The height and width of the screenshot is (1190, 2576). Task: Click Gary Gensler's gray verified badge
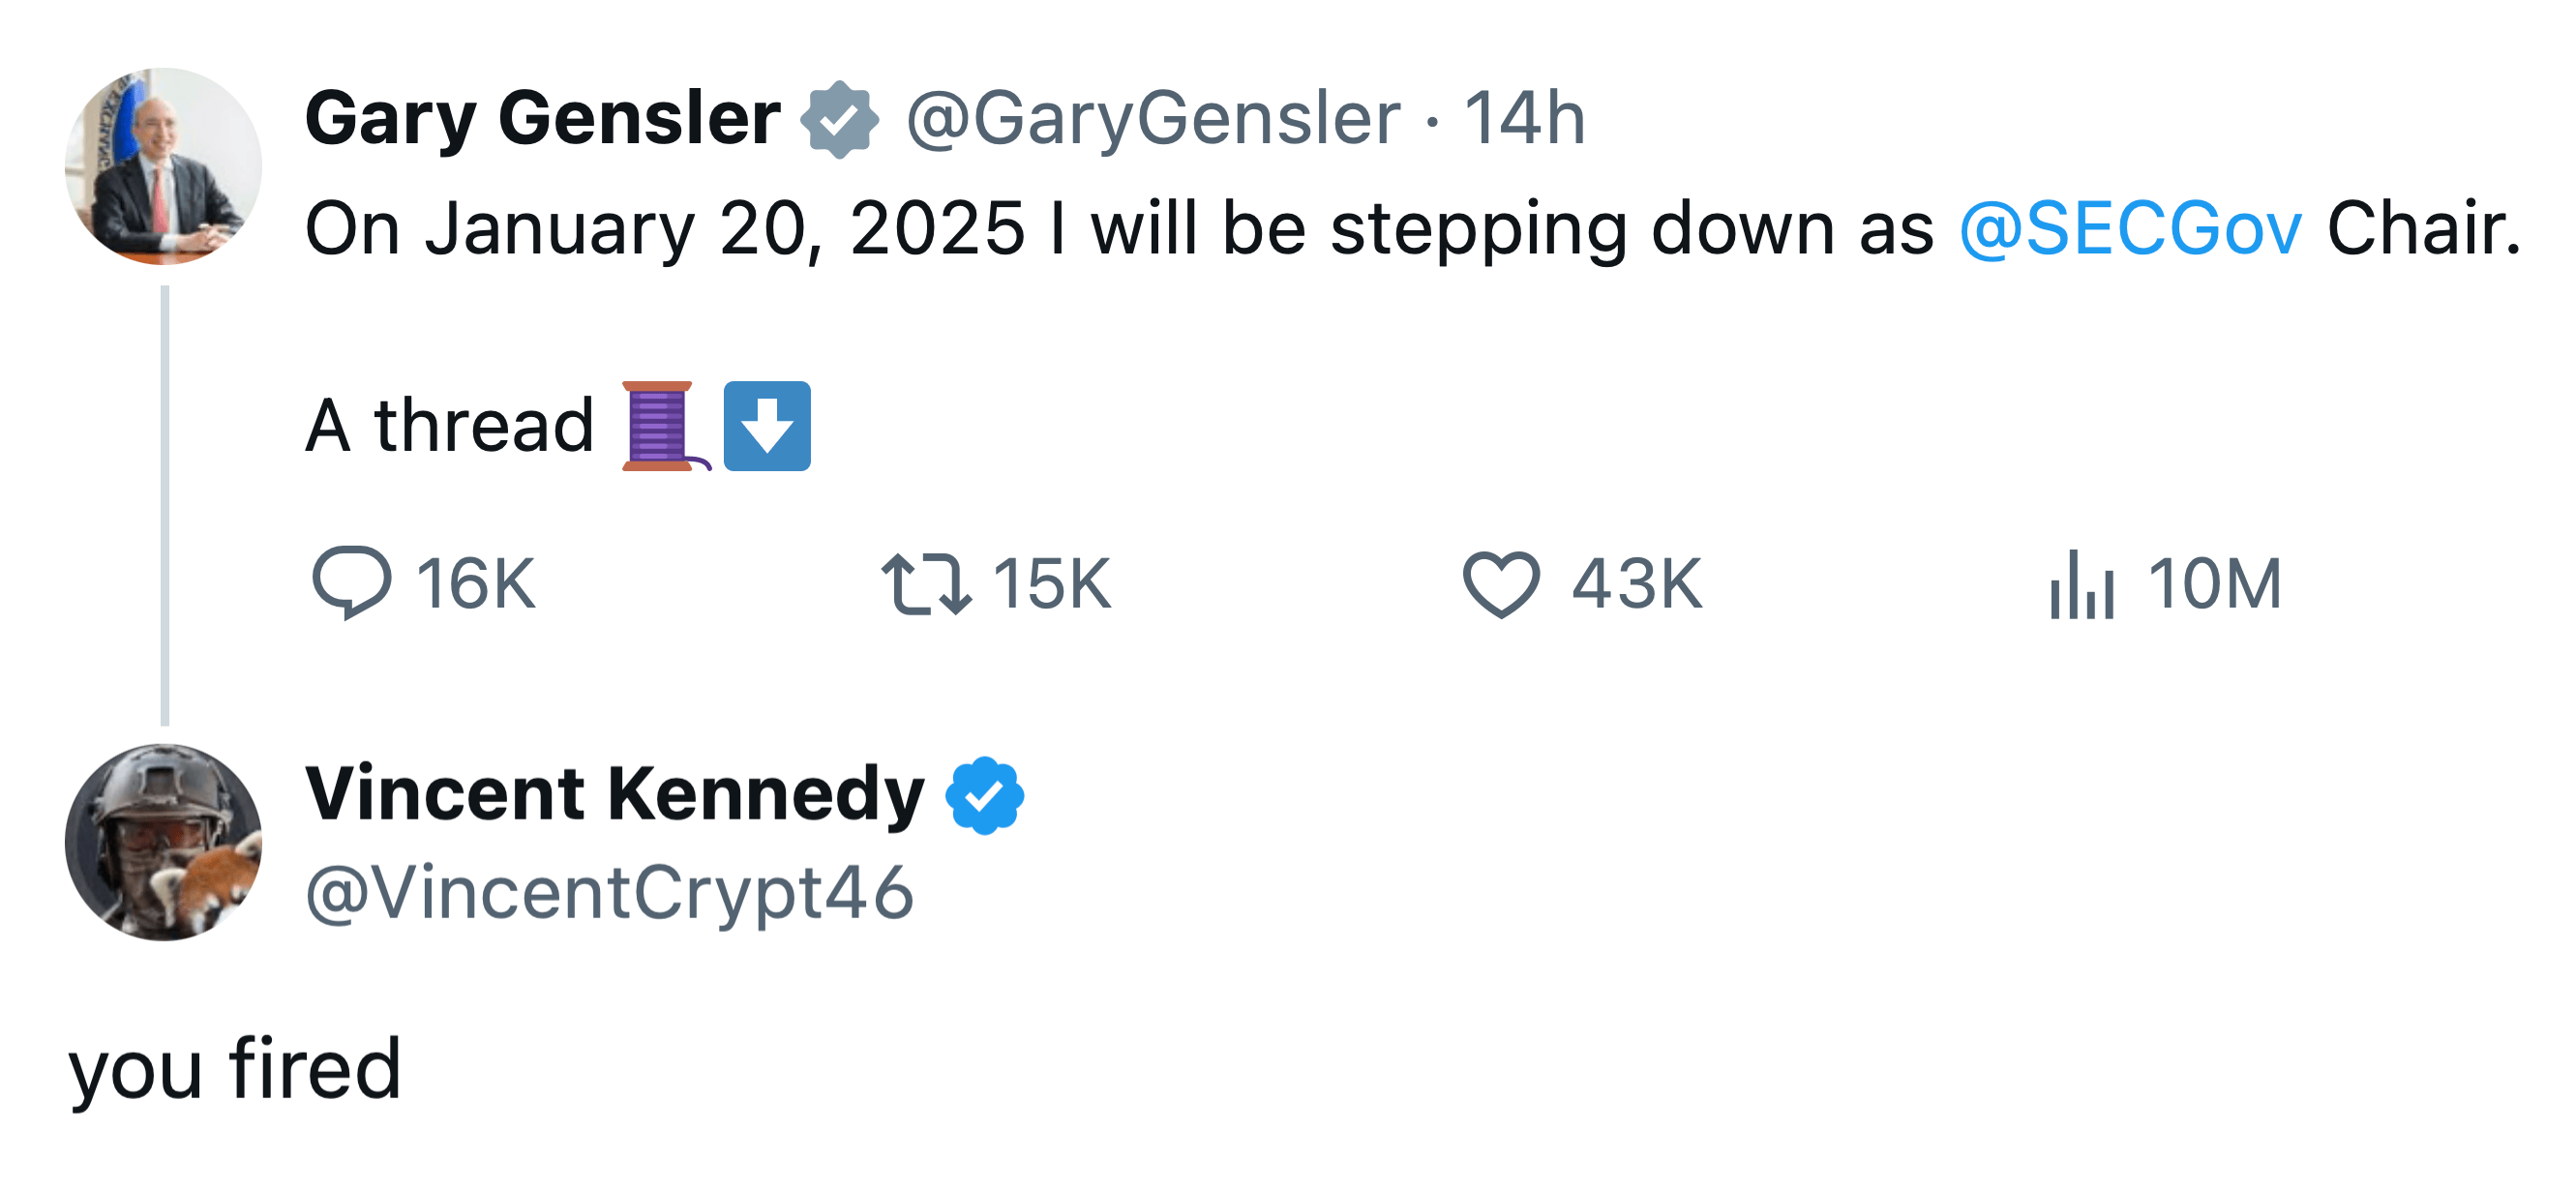tap(839, 120)
